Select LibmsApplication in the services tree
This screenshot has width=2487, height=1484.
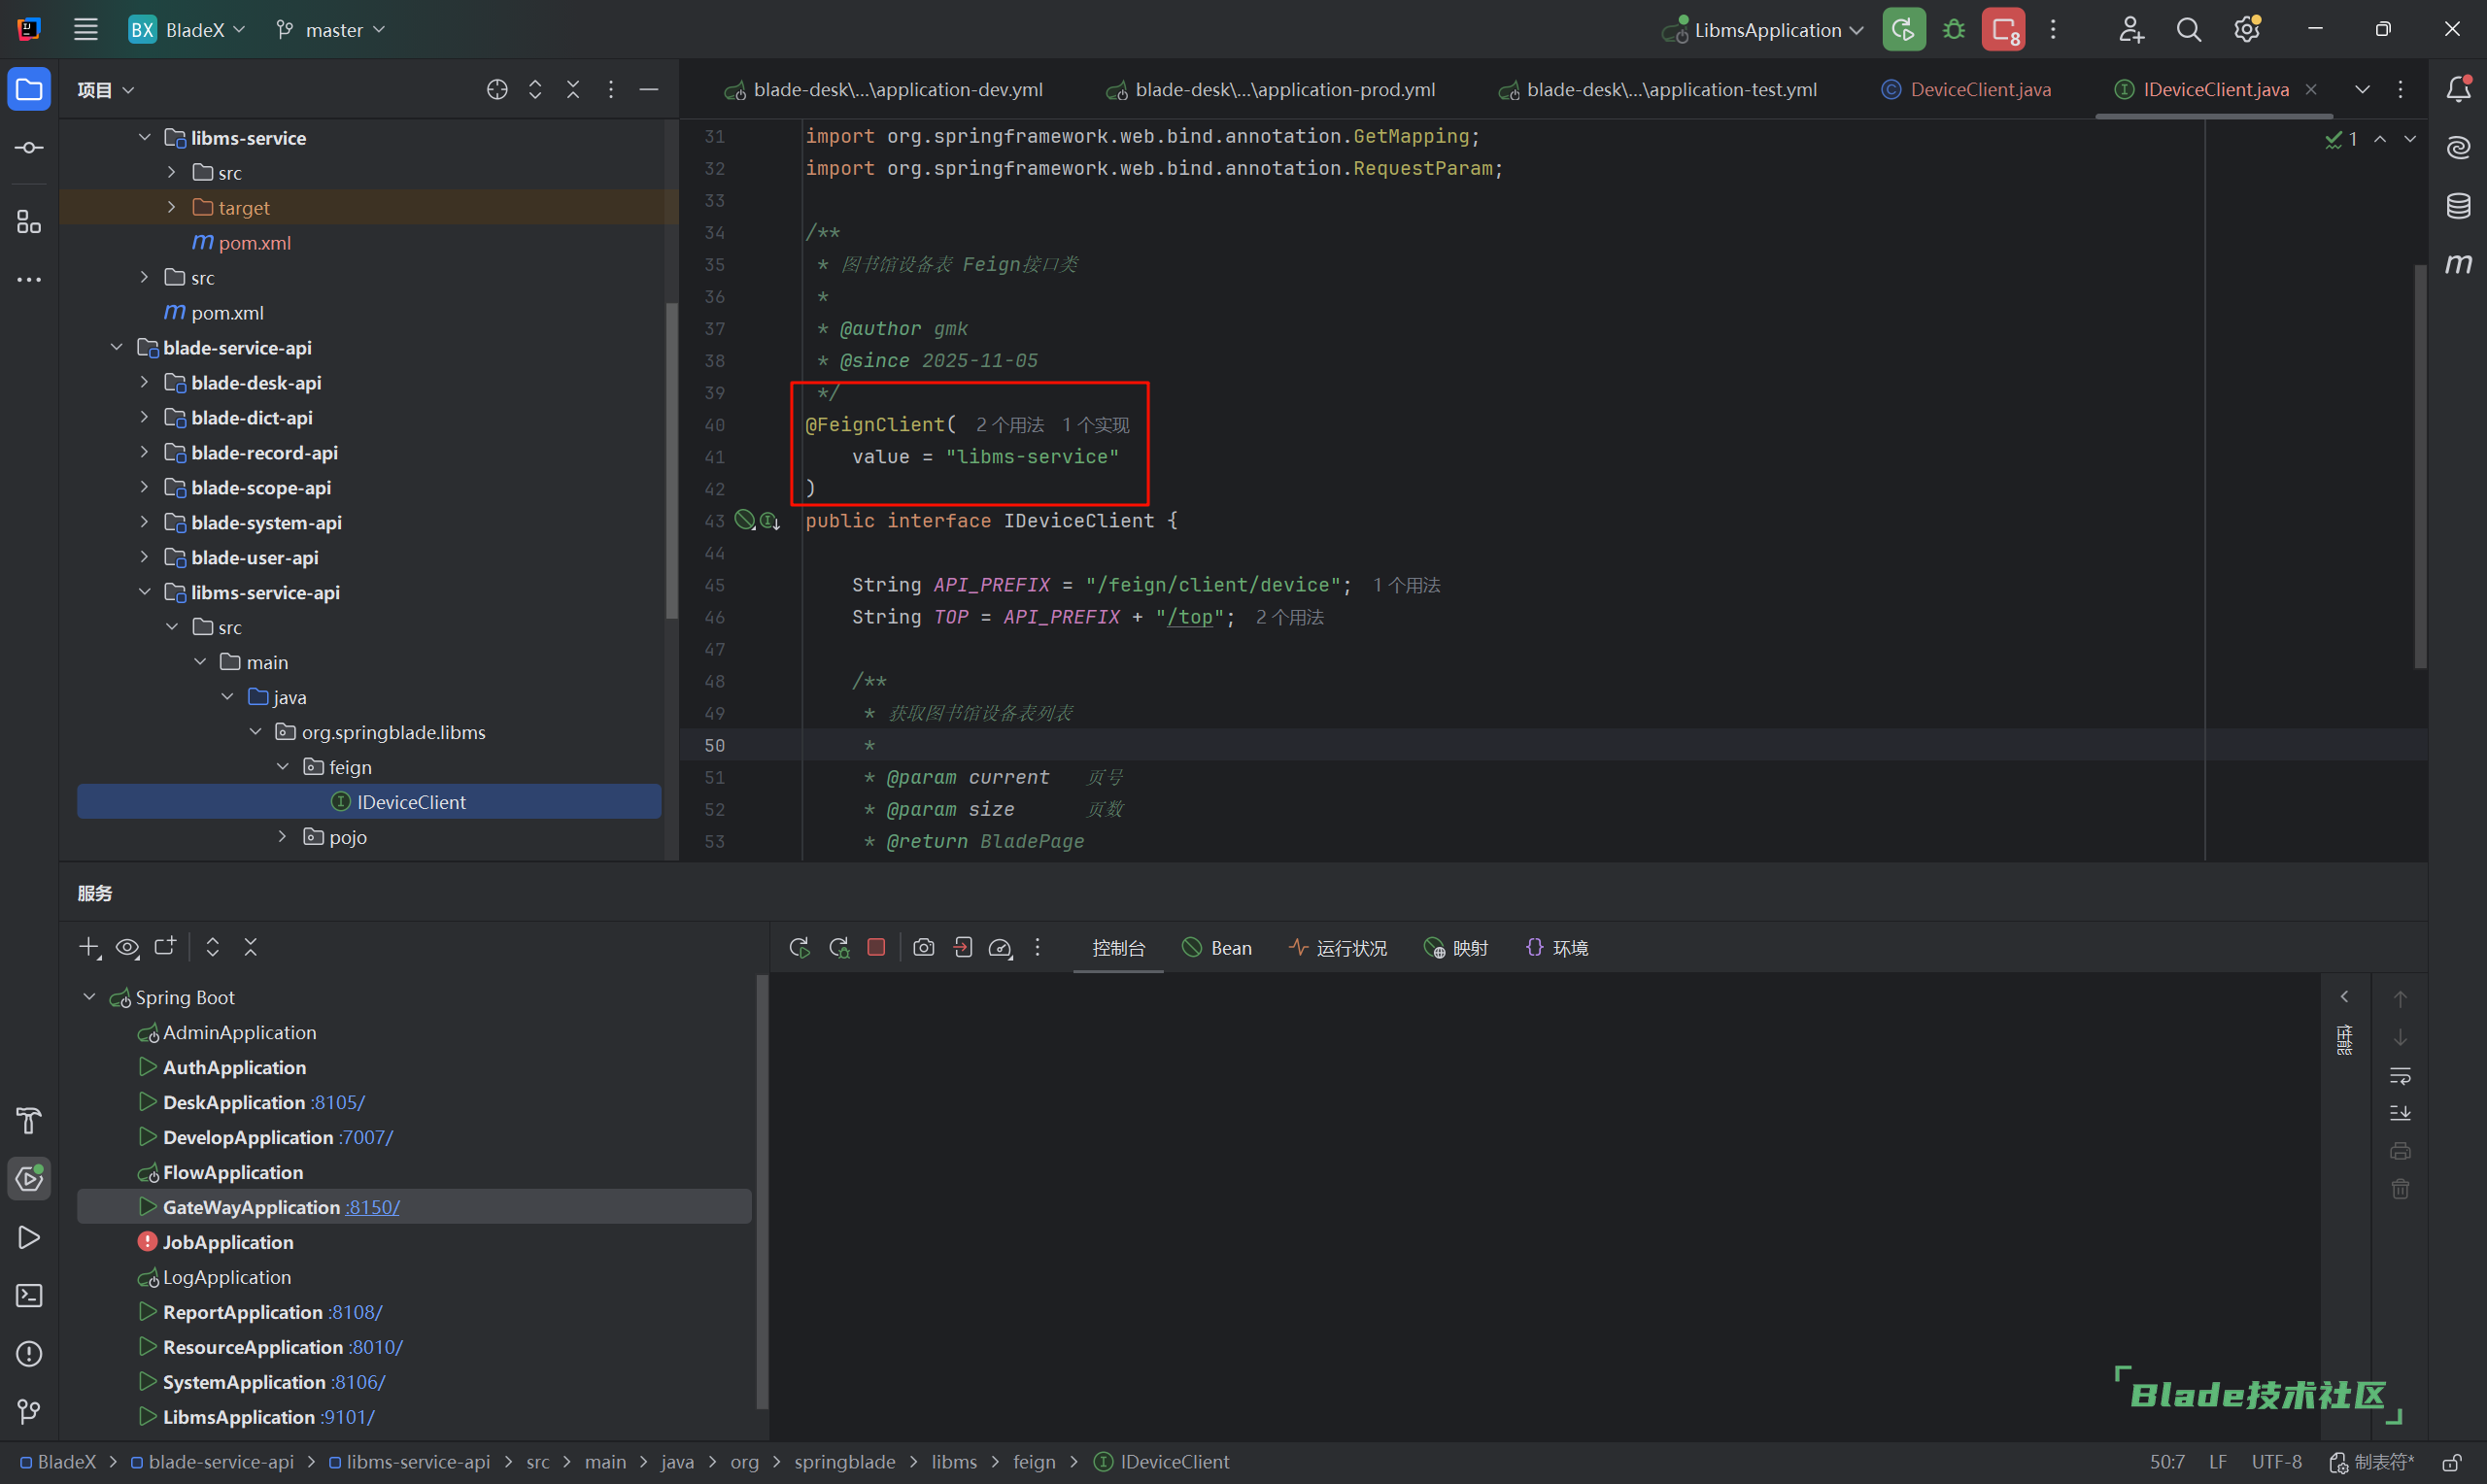point(238,1417)
